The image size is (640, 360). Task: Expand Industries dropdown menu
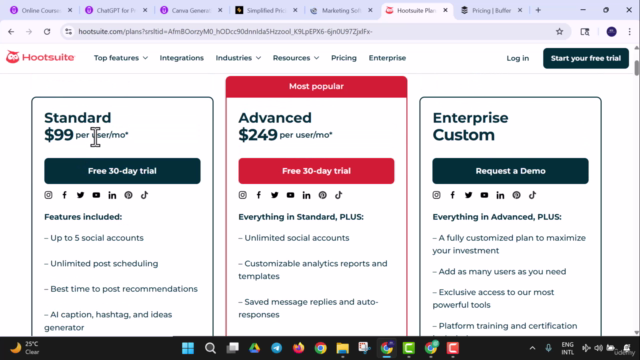point(238,58)
